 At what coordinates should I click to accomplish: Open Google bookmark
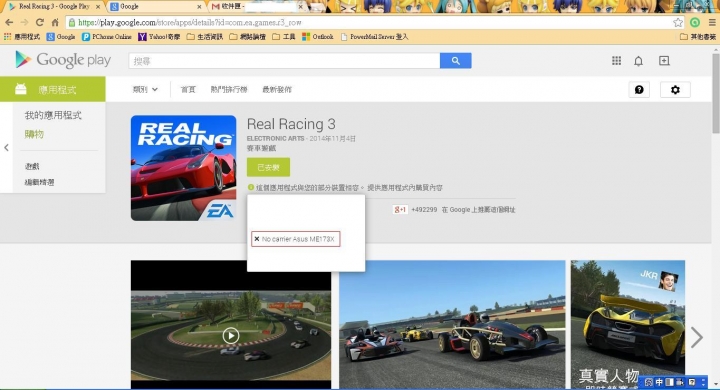[x=61, y=37]
